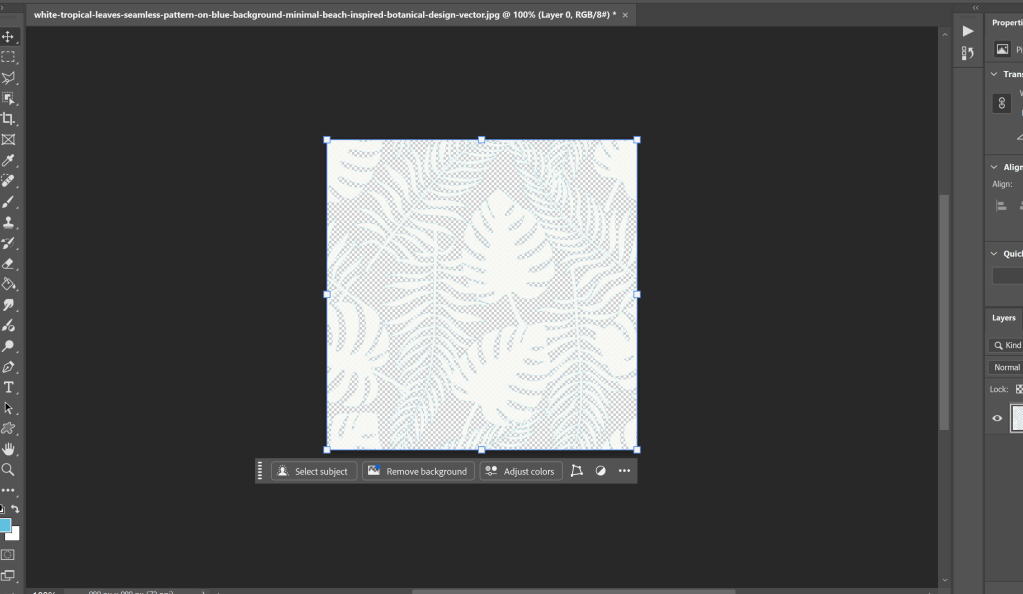Select the Crop tool
Screen dimensions: 1023x594
point(9,119)
